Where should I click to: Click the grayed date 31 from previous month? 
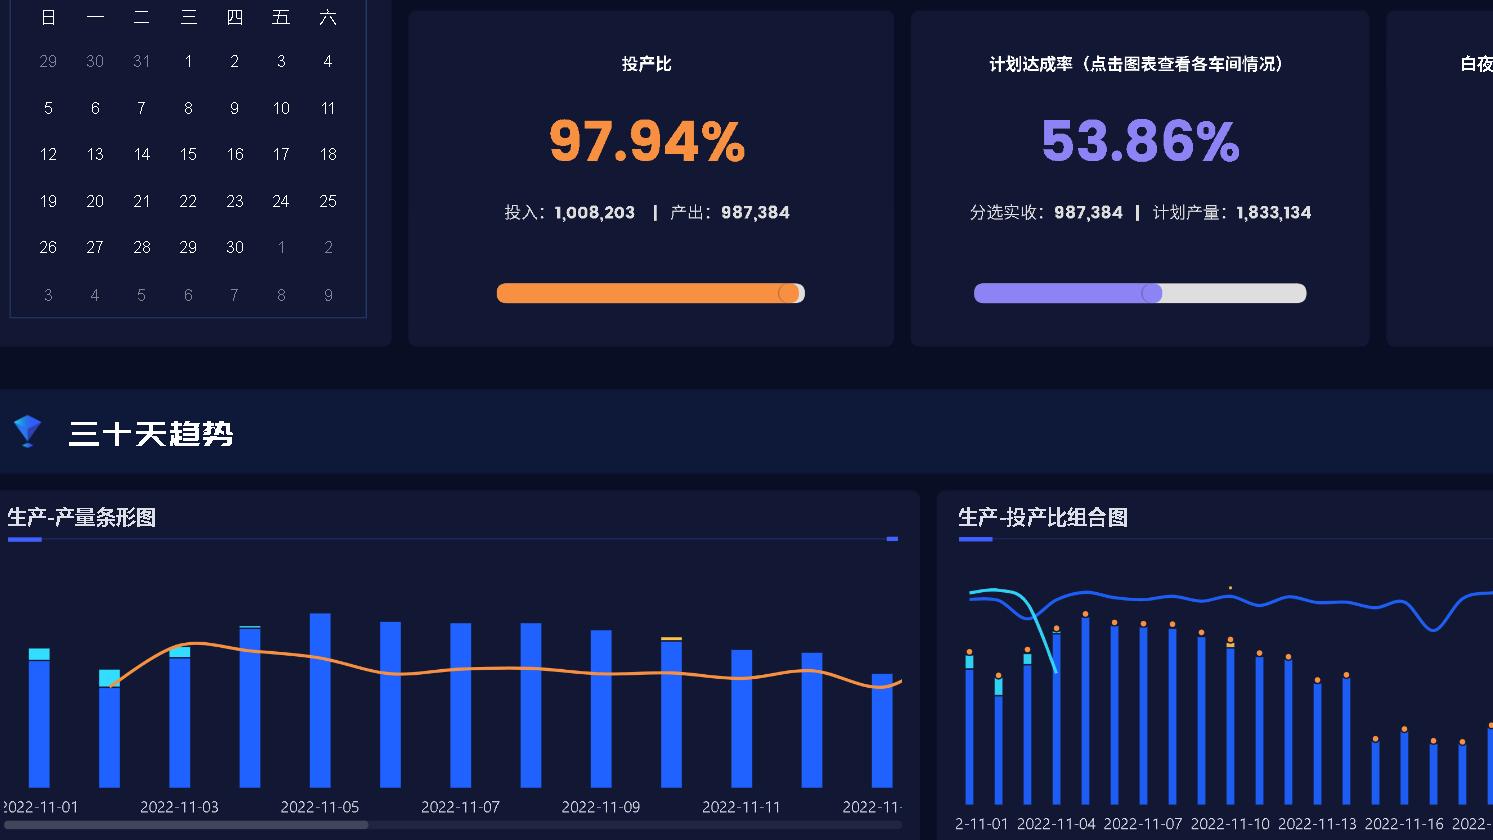[x=141, y=61]
